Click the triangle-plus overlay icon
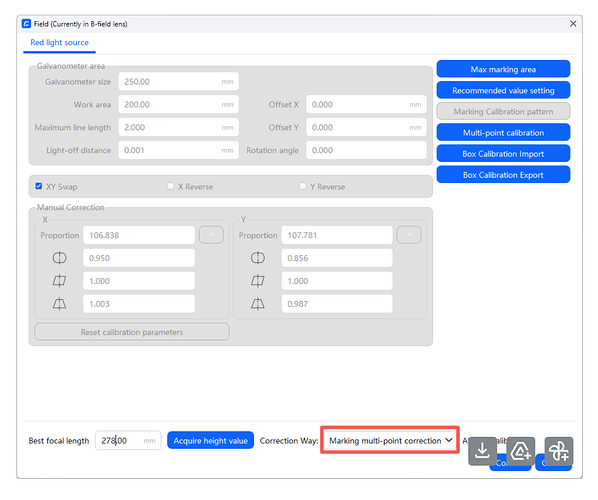Image resolution: width=598 pixels, height=500 pixels. point(521,451)
